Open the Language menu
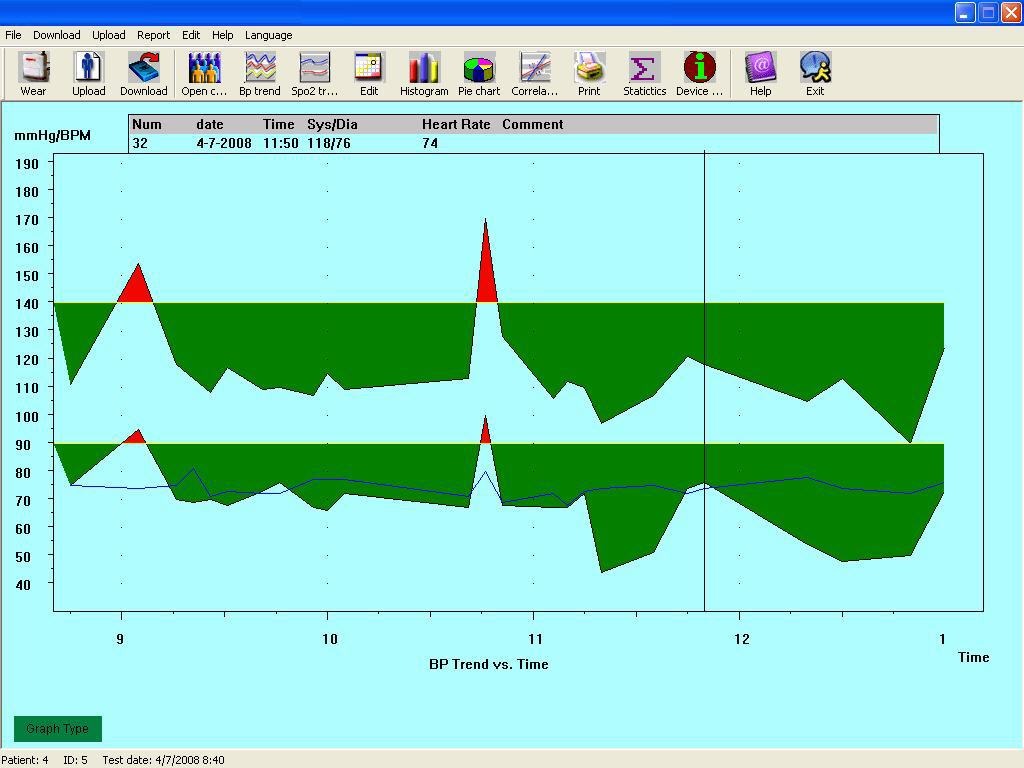Viewport: 1024px width, 768px height. pos(268,35)
